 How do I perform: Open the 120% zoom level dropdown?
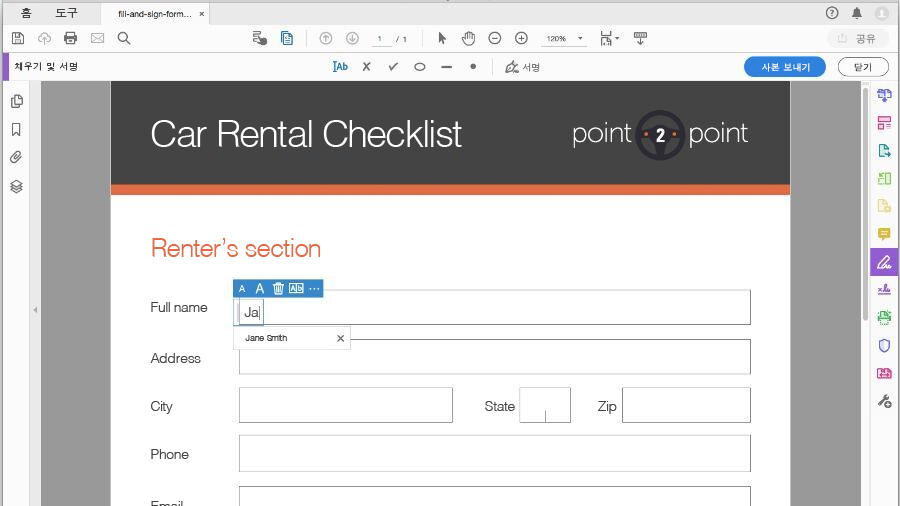566,39
